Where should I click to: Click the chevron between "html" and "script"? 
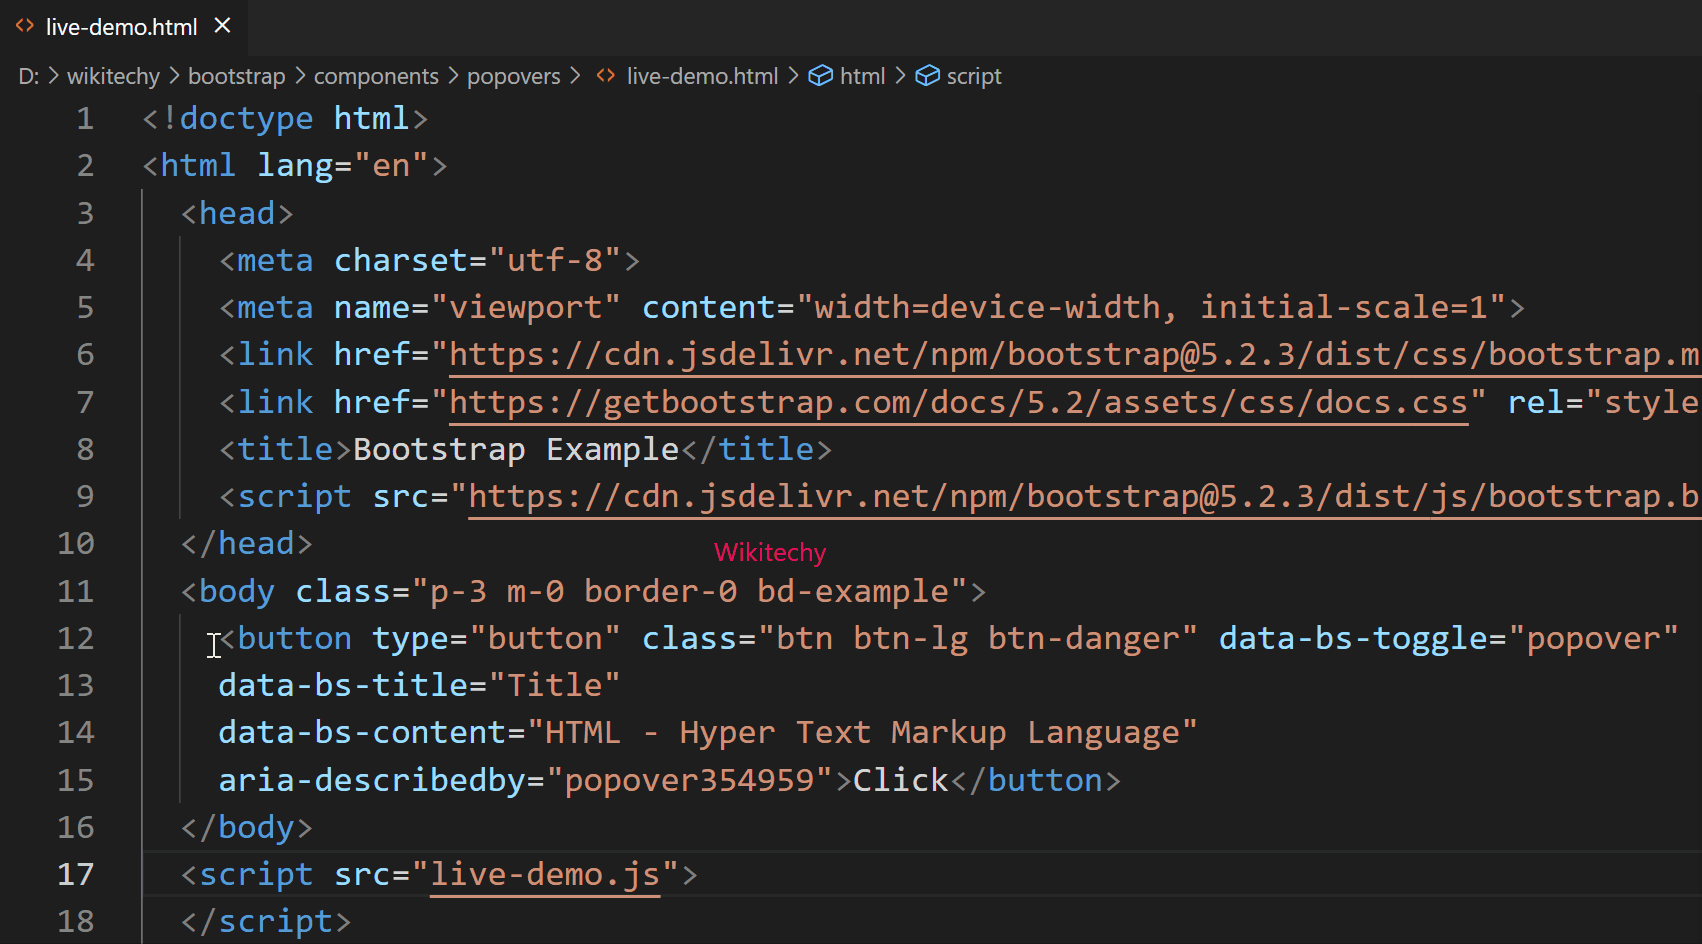click(899, 75)
